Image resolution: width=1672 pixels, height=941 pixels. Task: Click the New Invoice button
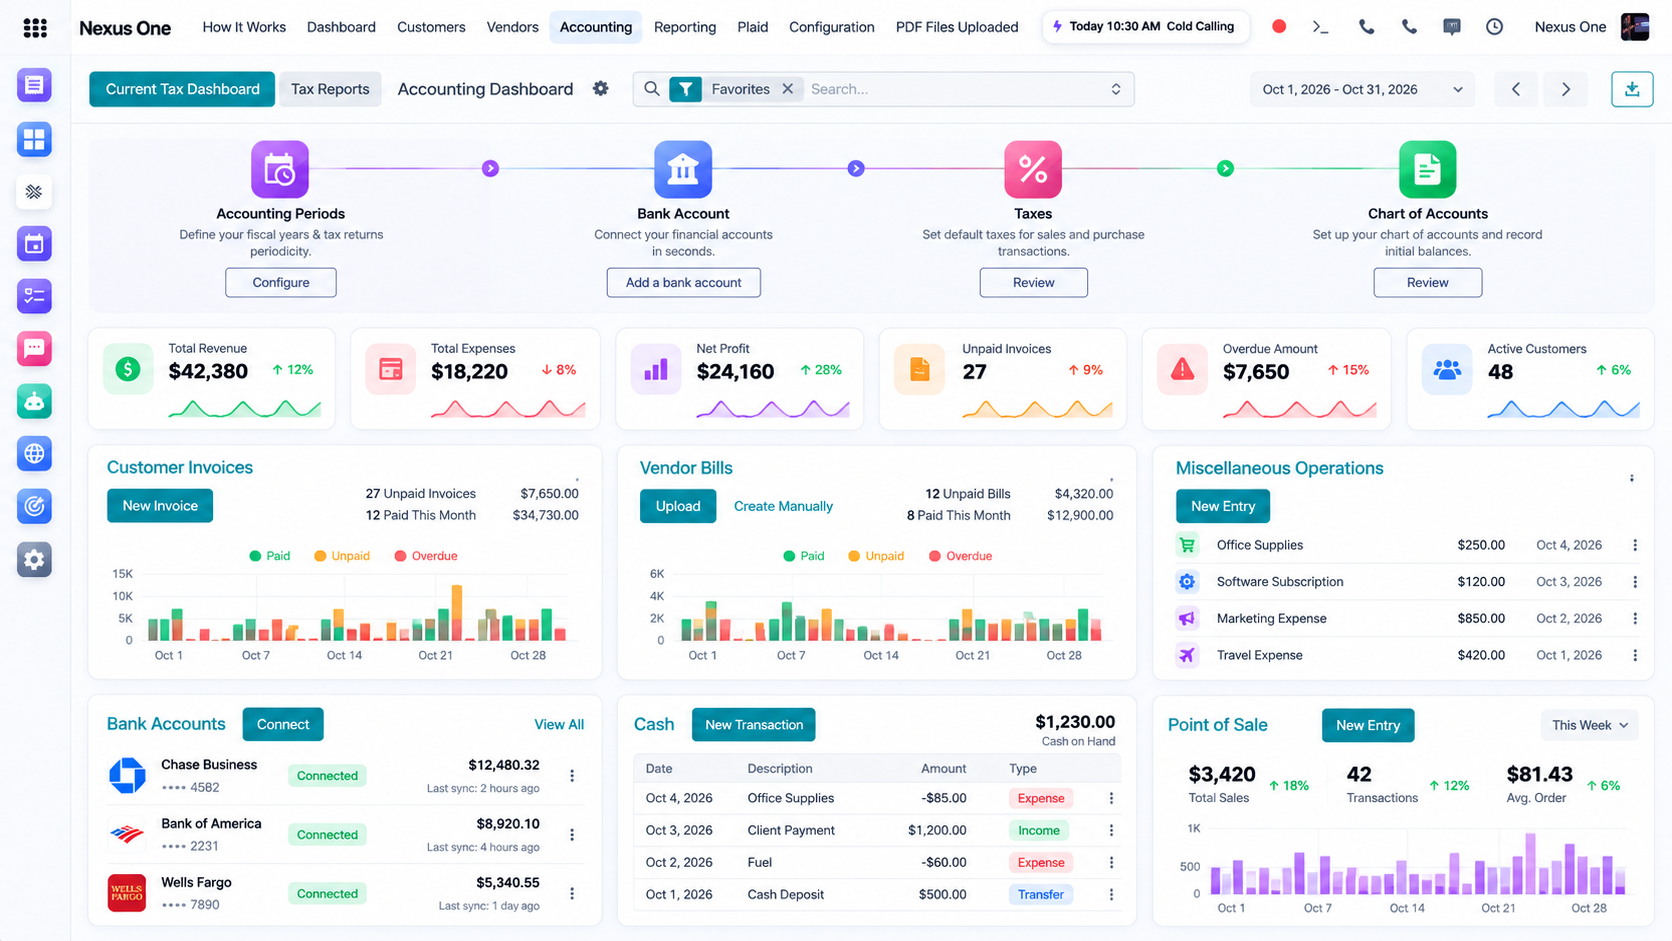click(160, 506)
